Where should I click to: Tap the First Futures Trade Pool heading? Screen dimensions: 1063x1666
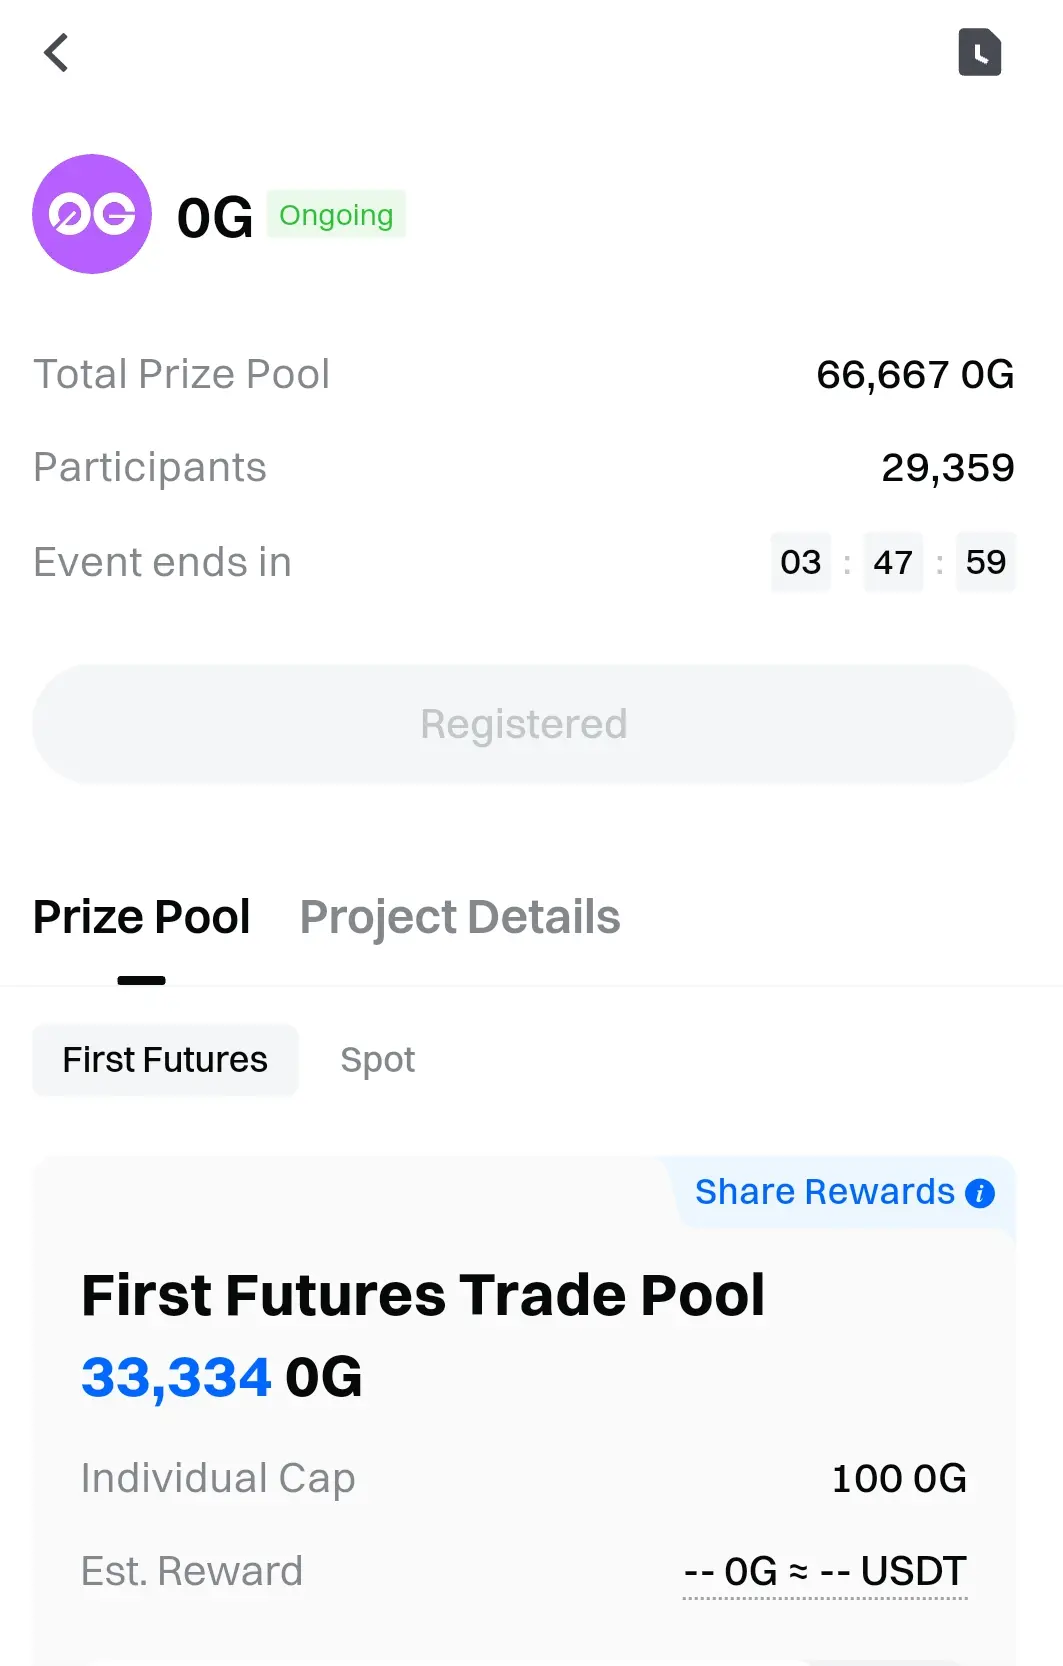[423, 1295]
